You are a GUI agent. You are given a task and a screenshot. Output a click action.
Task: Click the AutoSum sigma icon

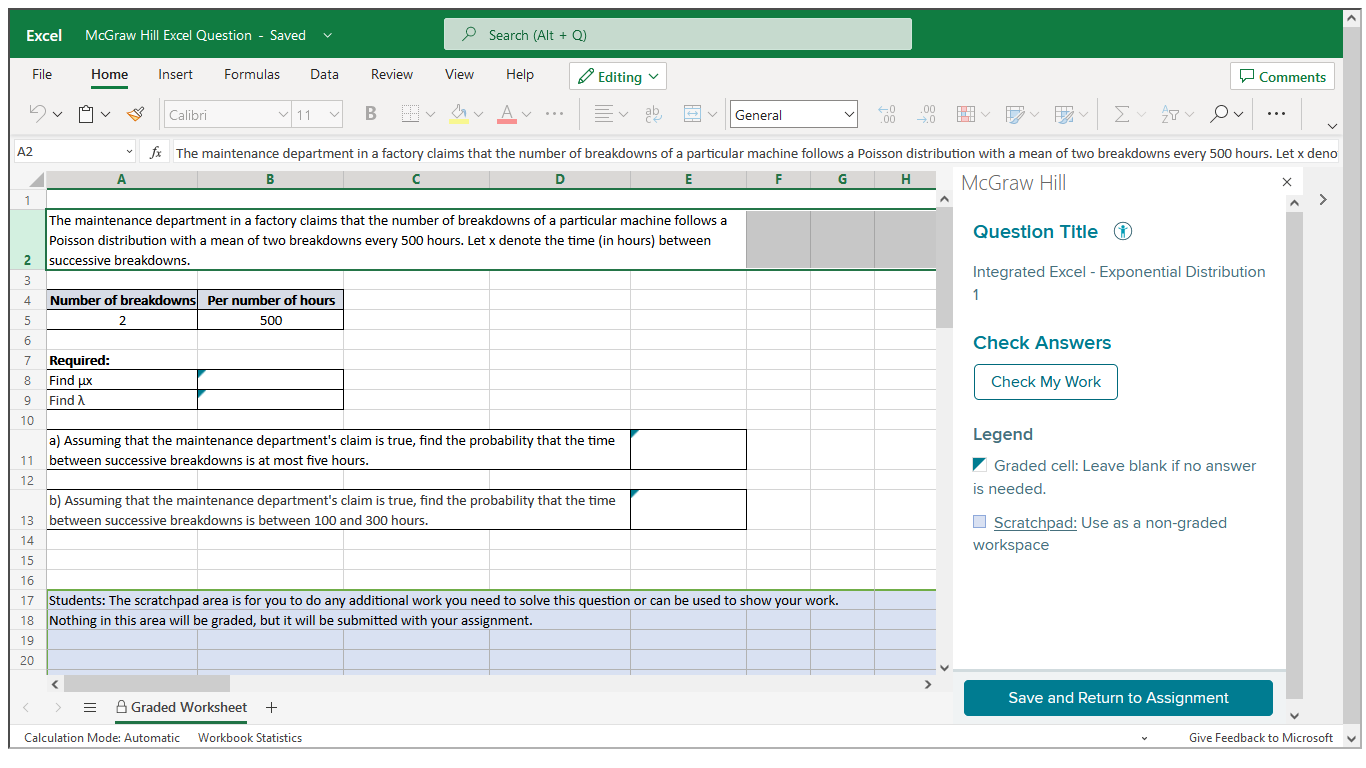coord(1122,115)
